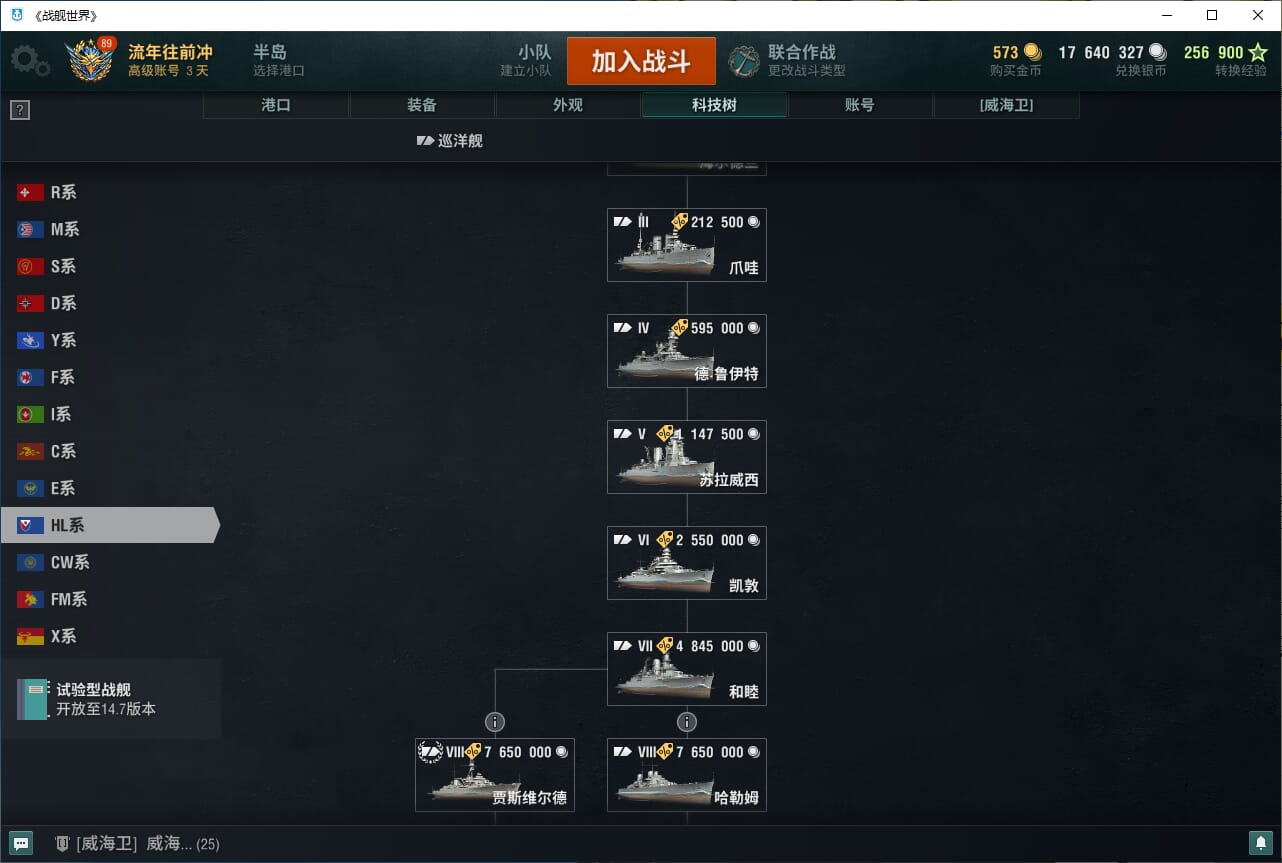The height and width of the screenshot is (863, 1282).
Task: Click the gold coin icon next to 573
Action: (1032, 52)
